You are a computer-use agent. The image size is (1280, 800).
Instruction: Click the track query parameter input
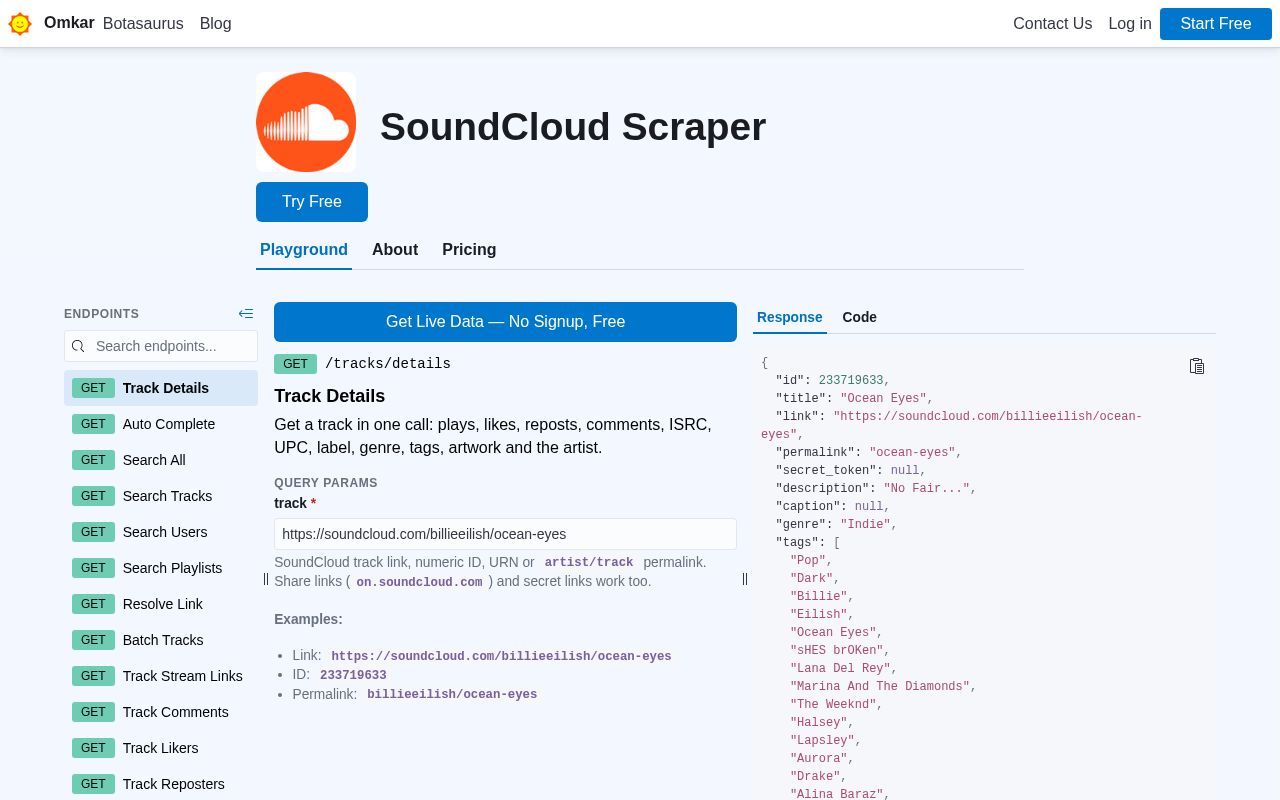pyautogui.click(x=505, y=534)
